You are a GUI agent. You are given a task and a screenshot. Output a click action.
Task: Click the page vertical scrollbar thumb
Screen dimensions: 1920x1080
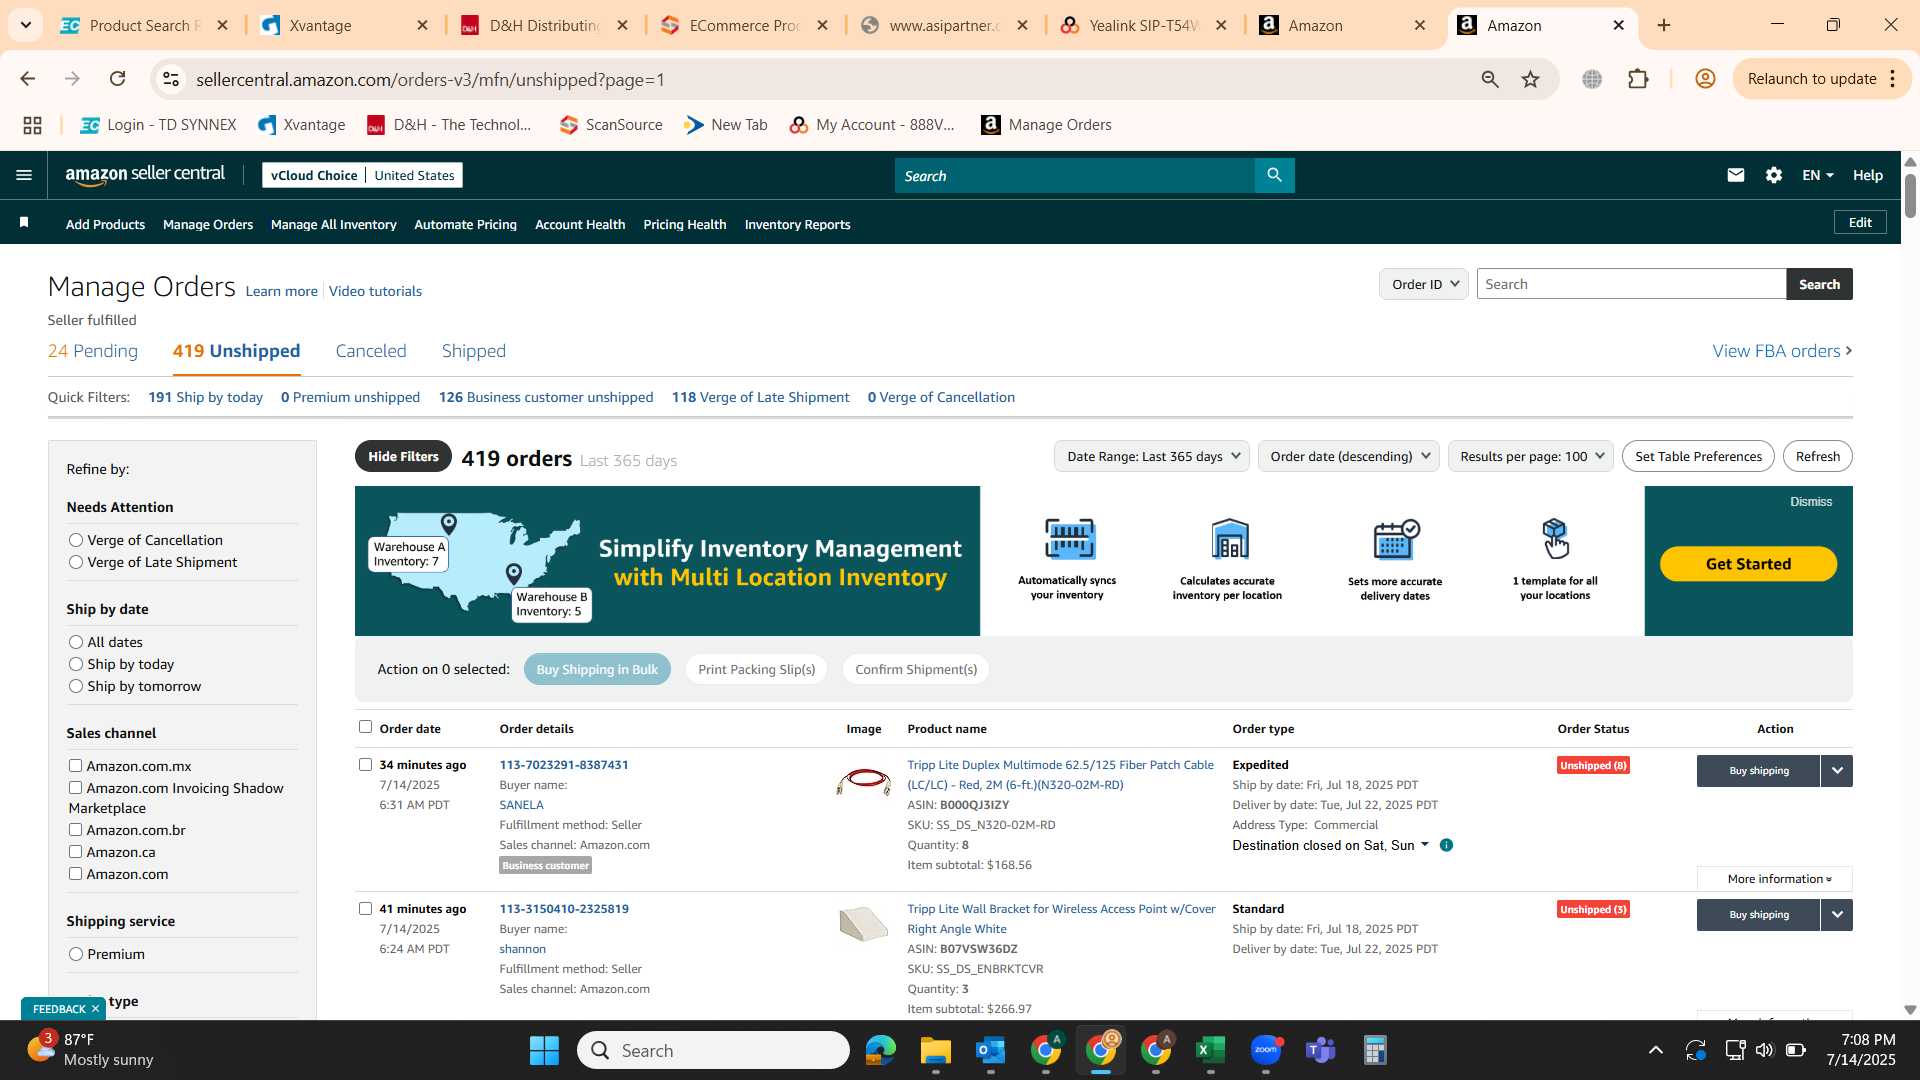1910,195
